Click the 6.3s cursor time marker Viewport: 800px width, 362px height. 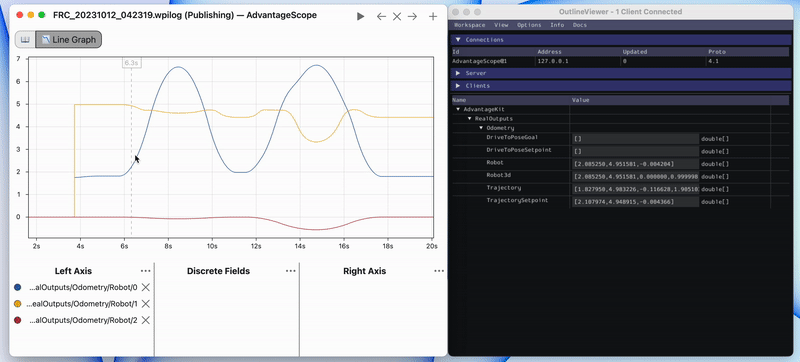point(131,63)
